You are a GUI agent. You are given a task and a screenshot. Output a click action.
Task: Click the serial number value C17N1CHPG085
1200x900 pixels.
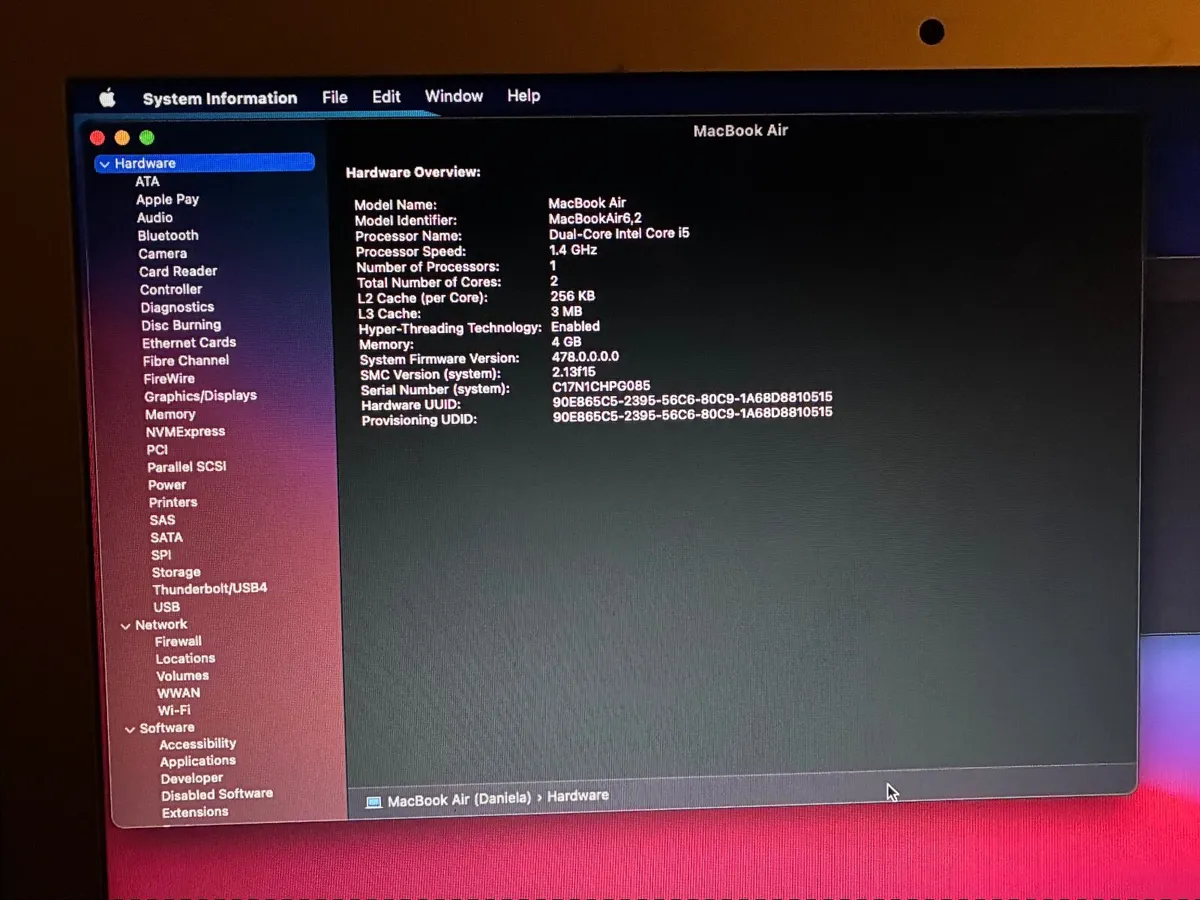pos(601,386)
